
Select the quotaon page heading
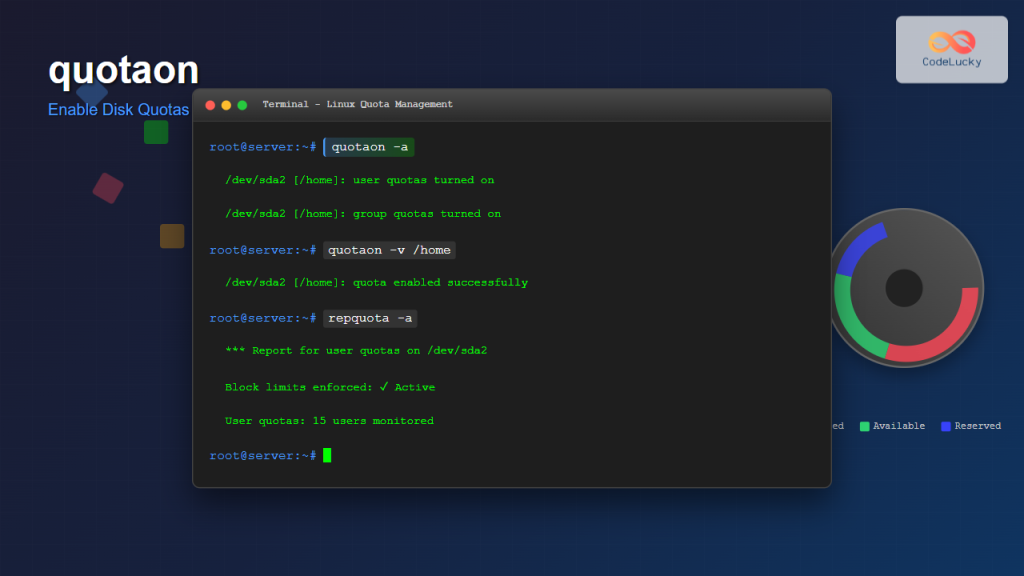click(x=123, y=69)
